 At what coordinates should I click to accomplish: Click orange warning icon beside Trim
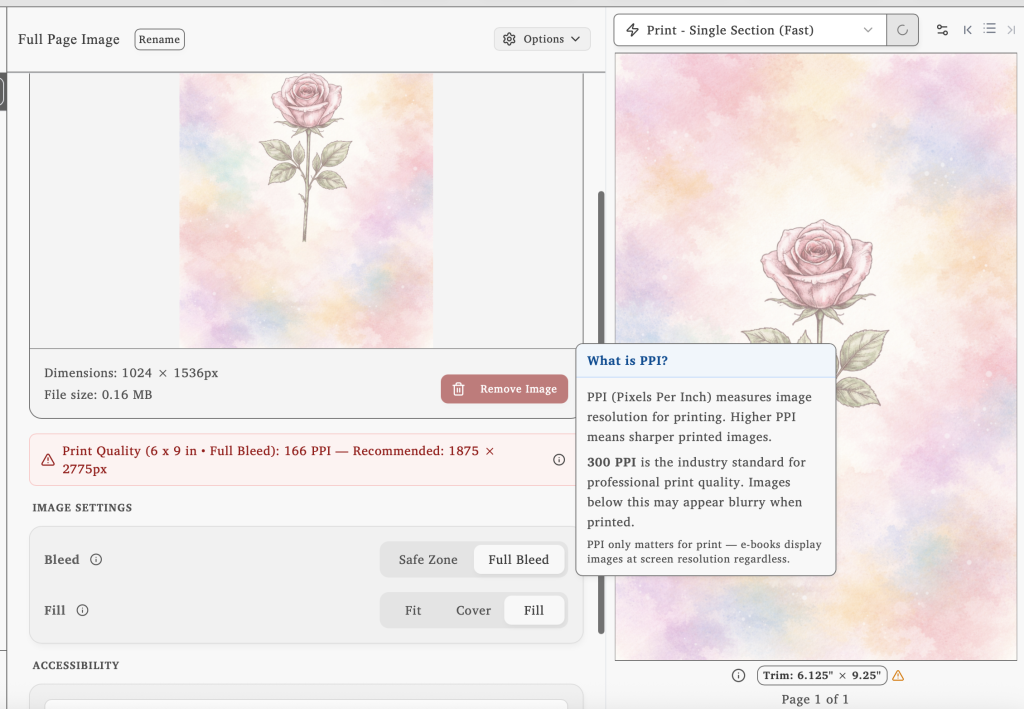point(898,676)
